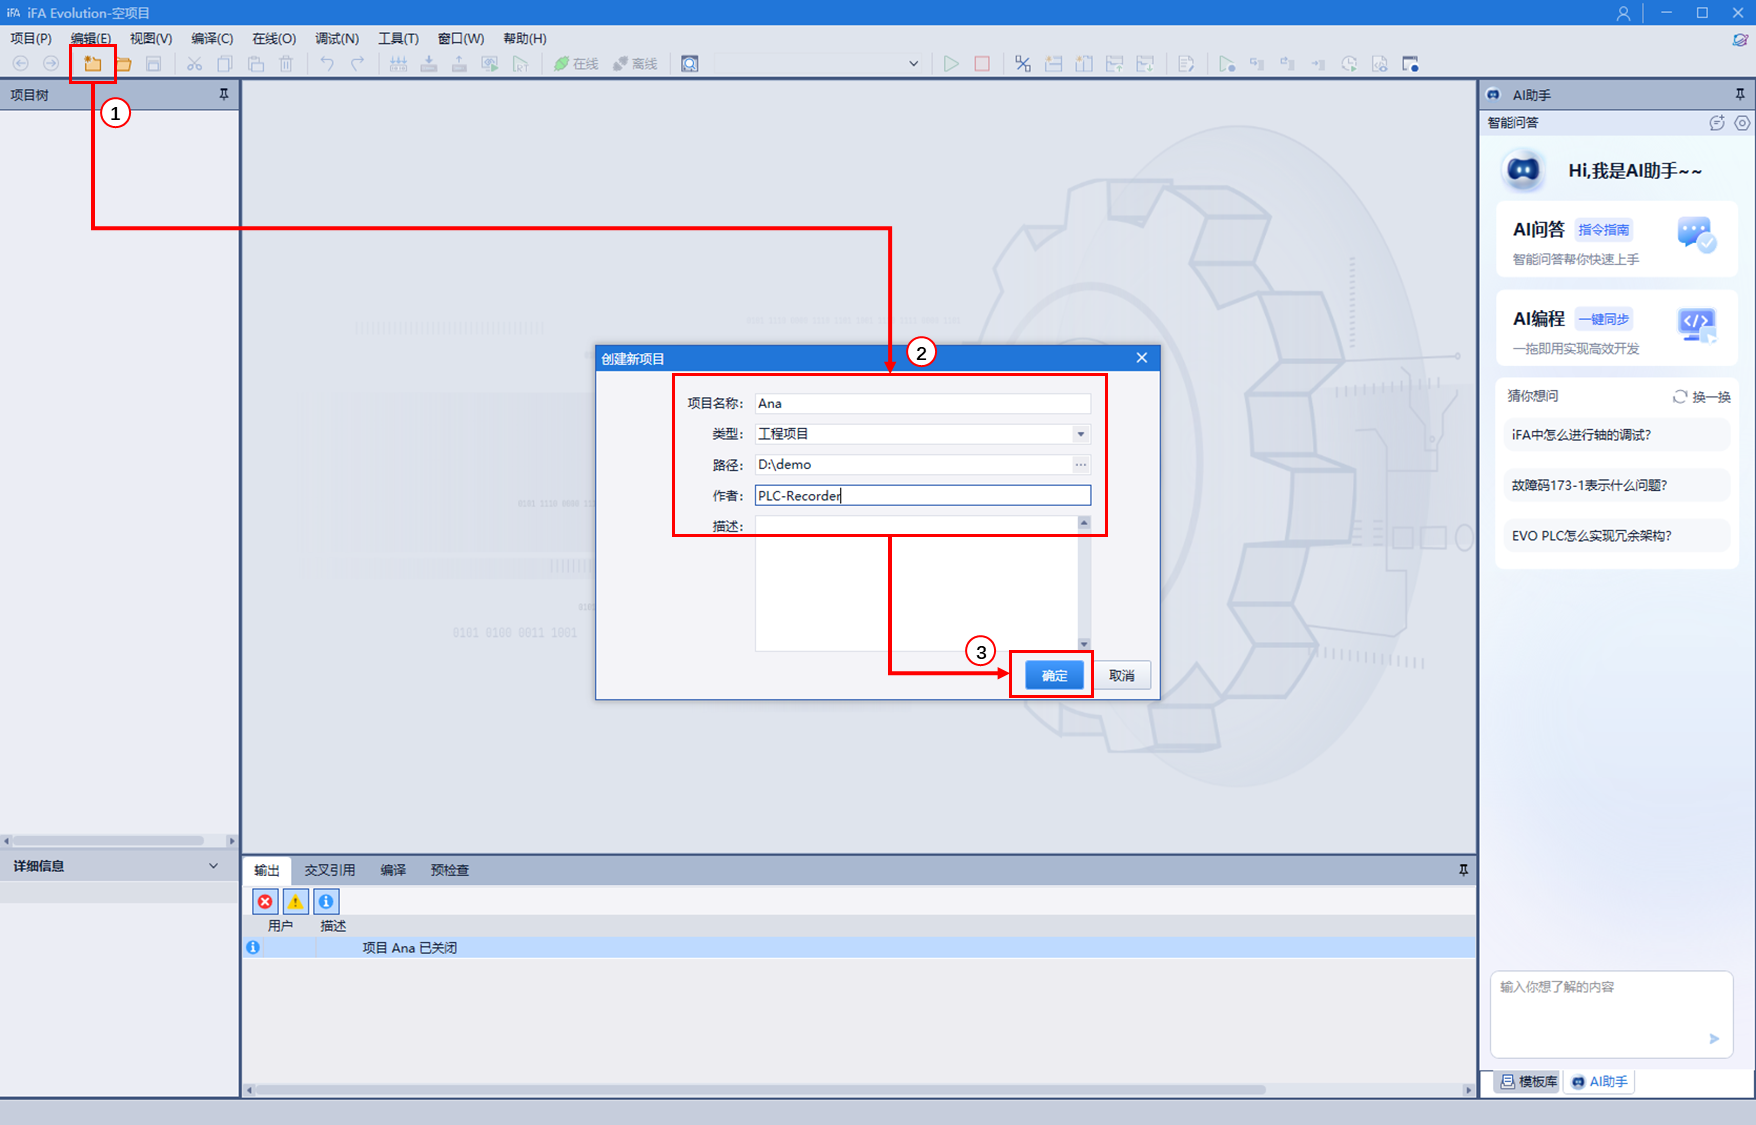
Task: Toggle the blue info filter in output
Action: (x=326, y=902)
